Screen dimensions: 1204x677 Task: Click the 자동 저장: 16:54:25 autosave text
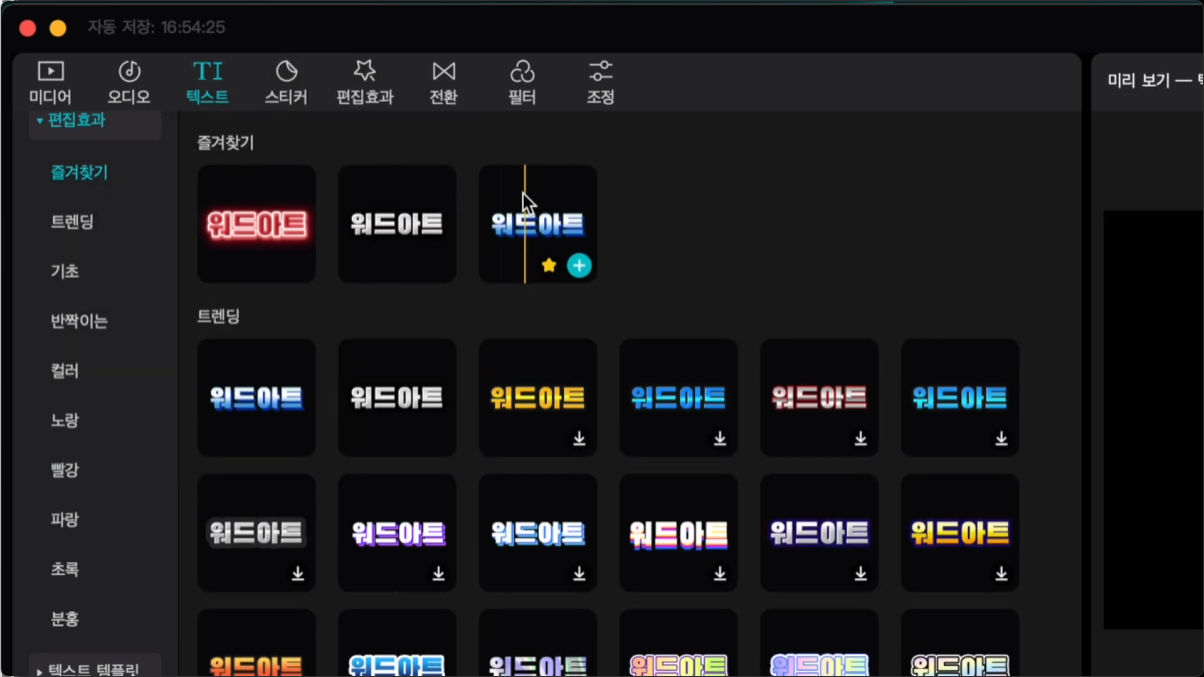point(156,27)
